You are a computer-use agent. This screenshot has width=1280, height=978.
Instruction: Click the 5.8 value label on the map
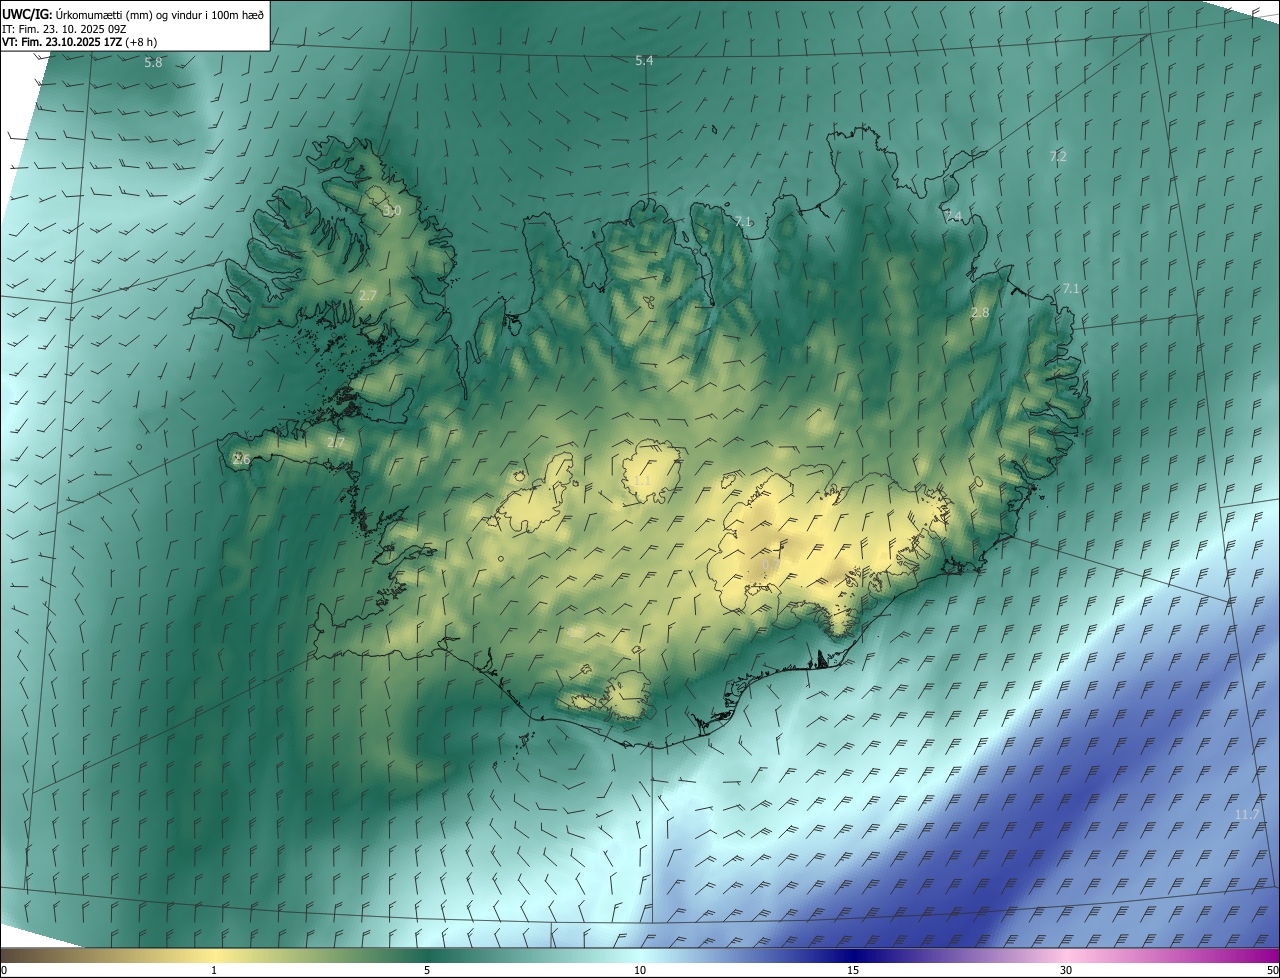(153, 63)
